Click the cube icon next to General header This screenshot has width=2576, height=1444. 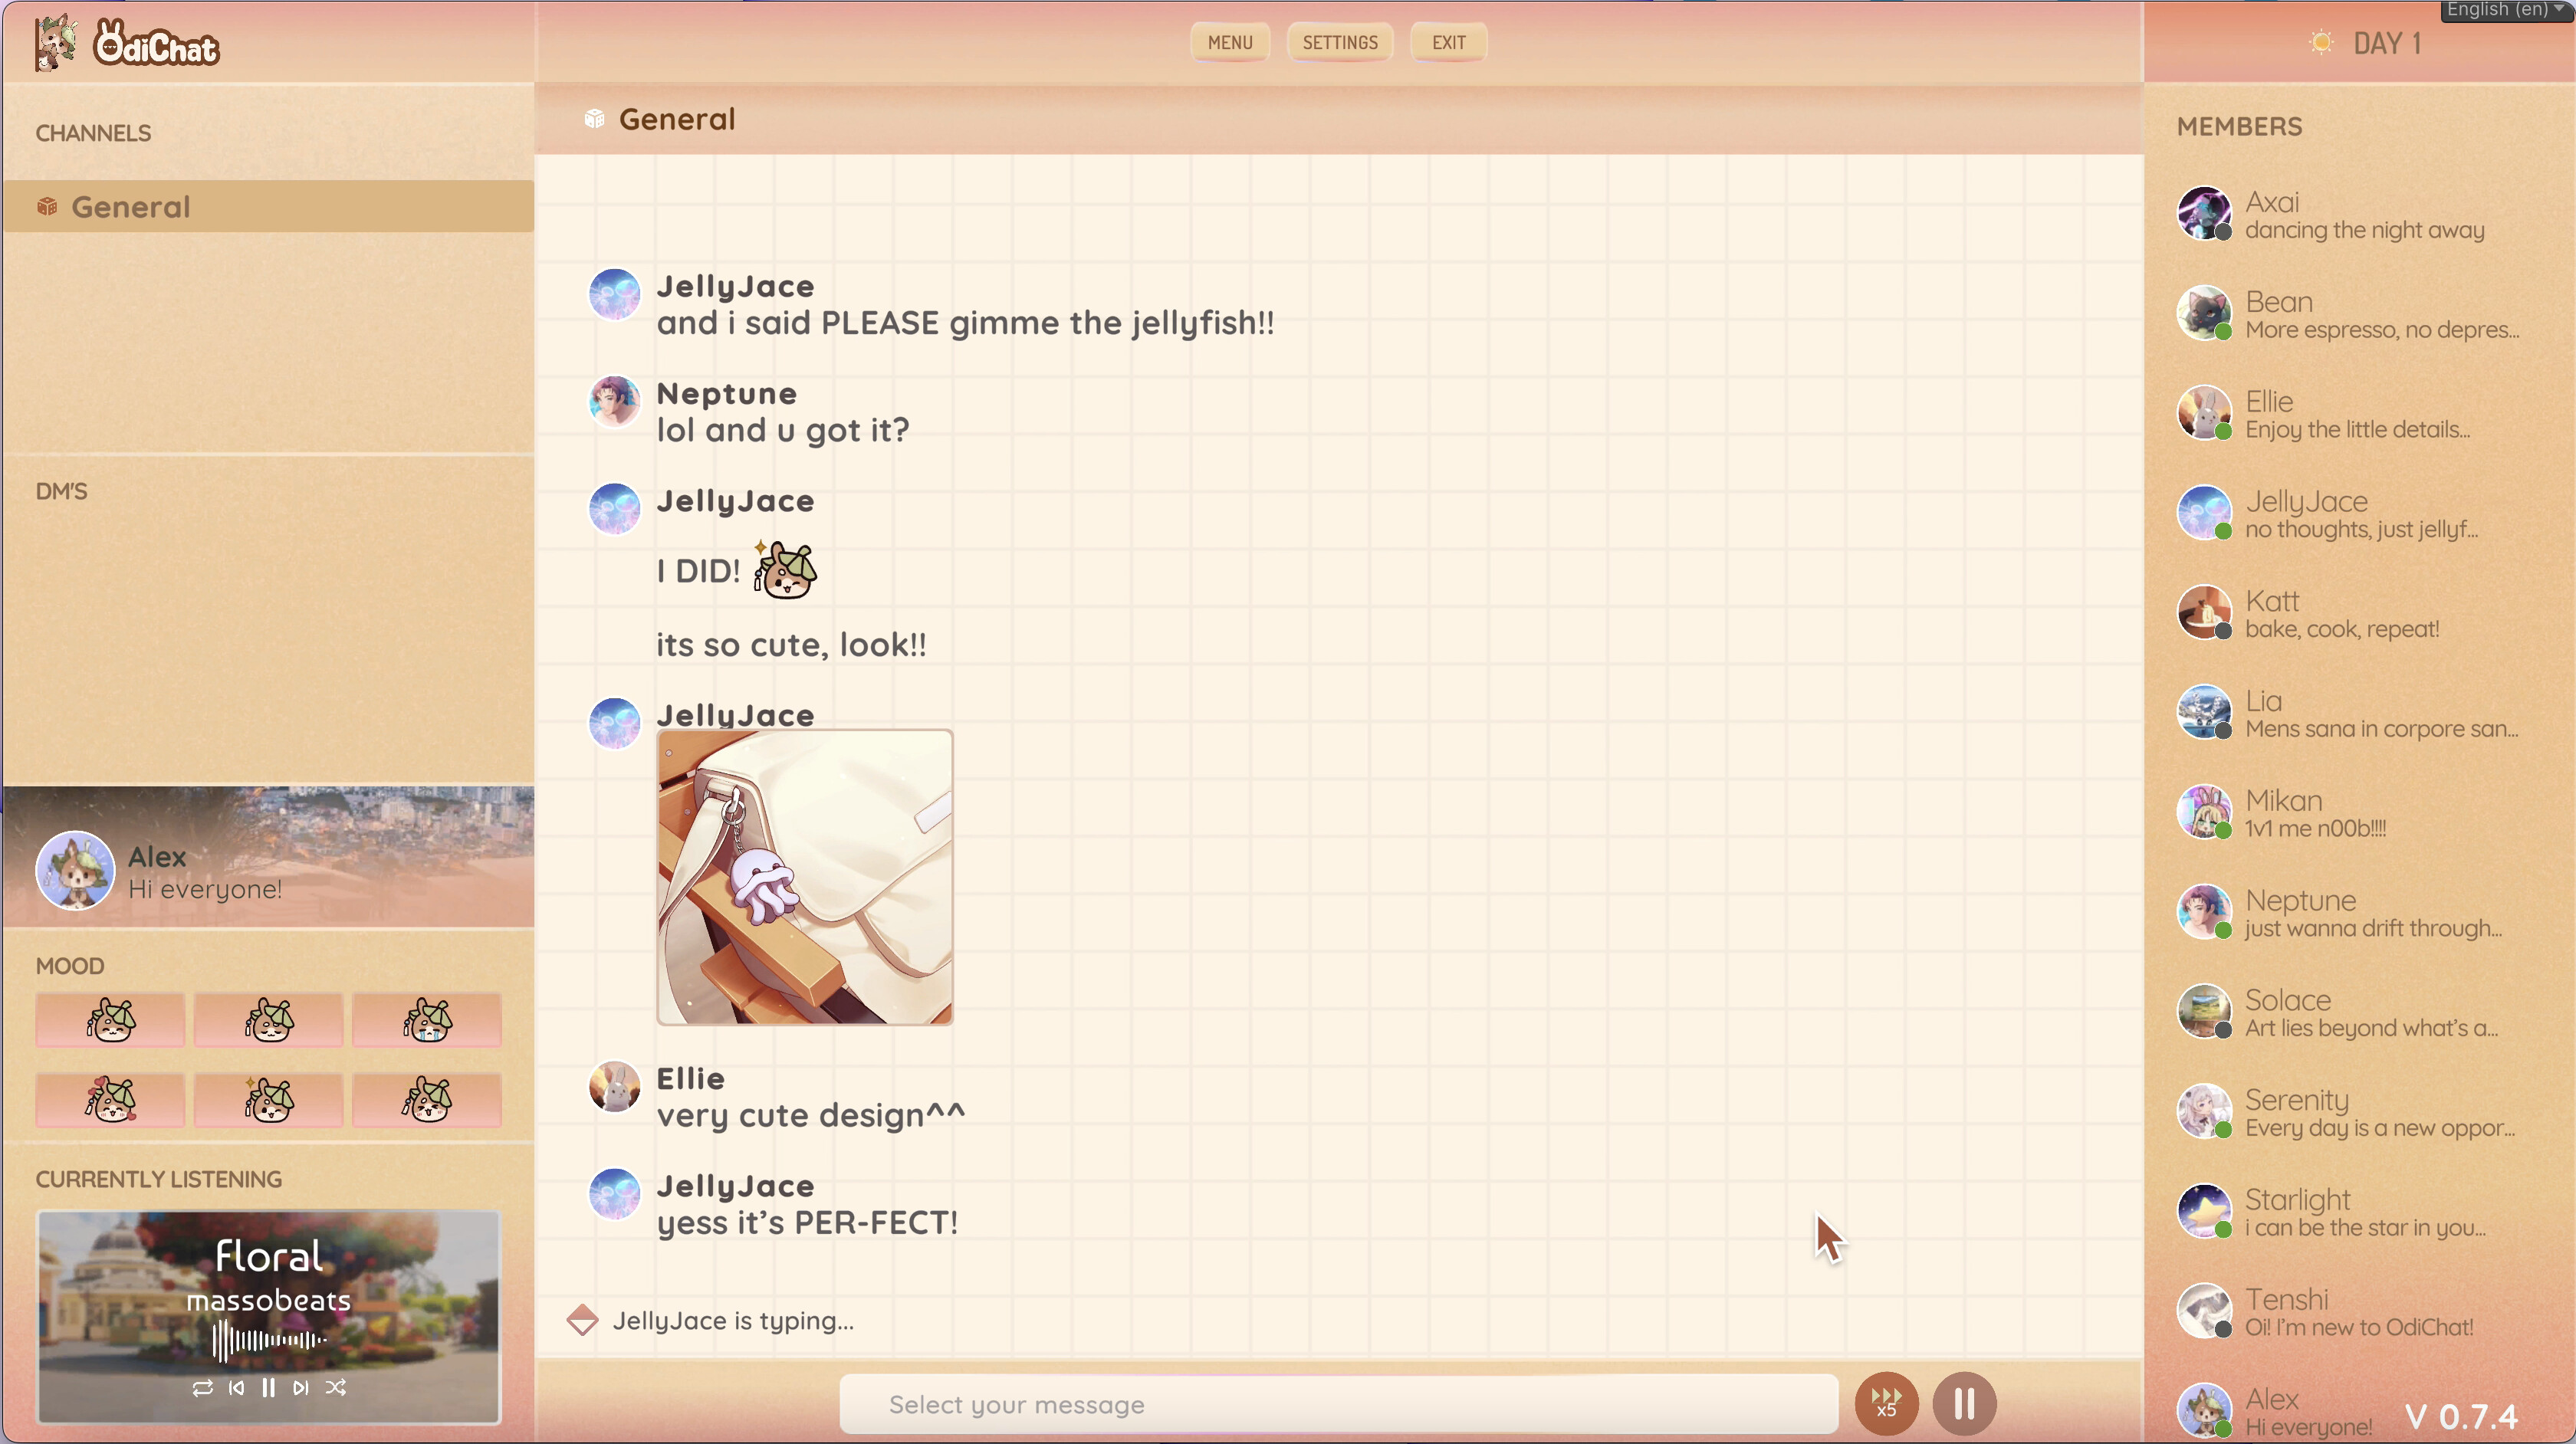tap(594, 118)
